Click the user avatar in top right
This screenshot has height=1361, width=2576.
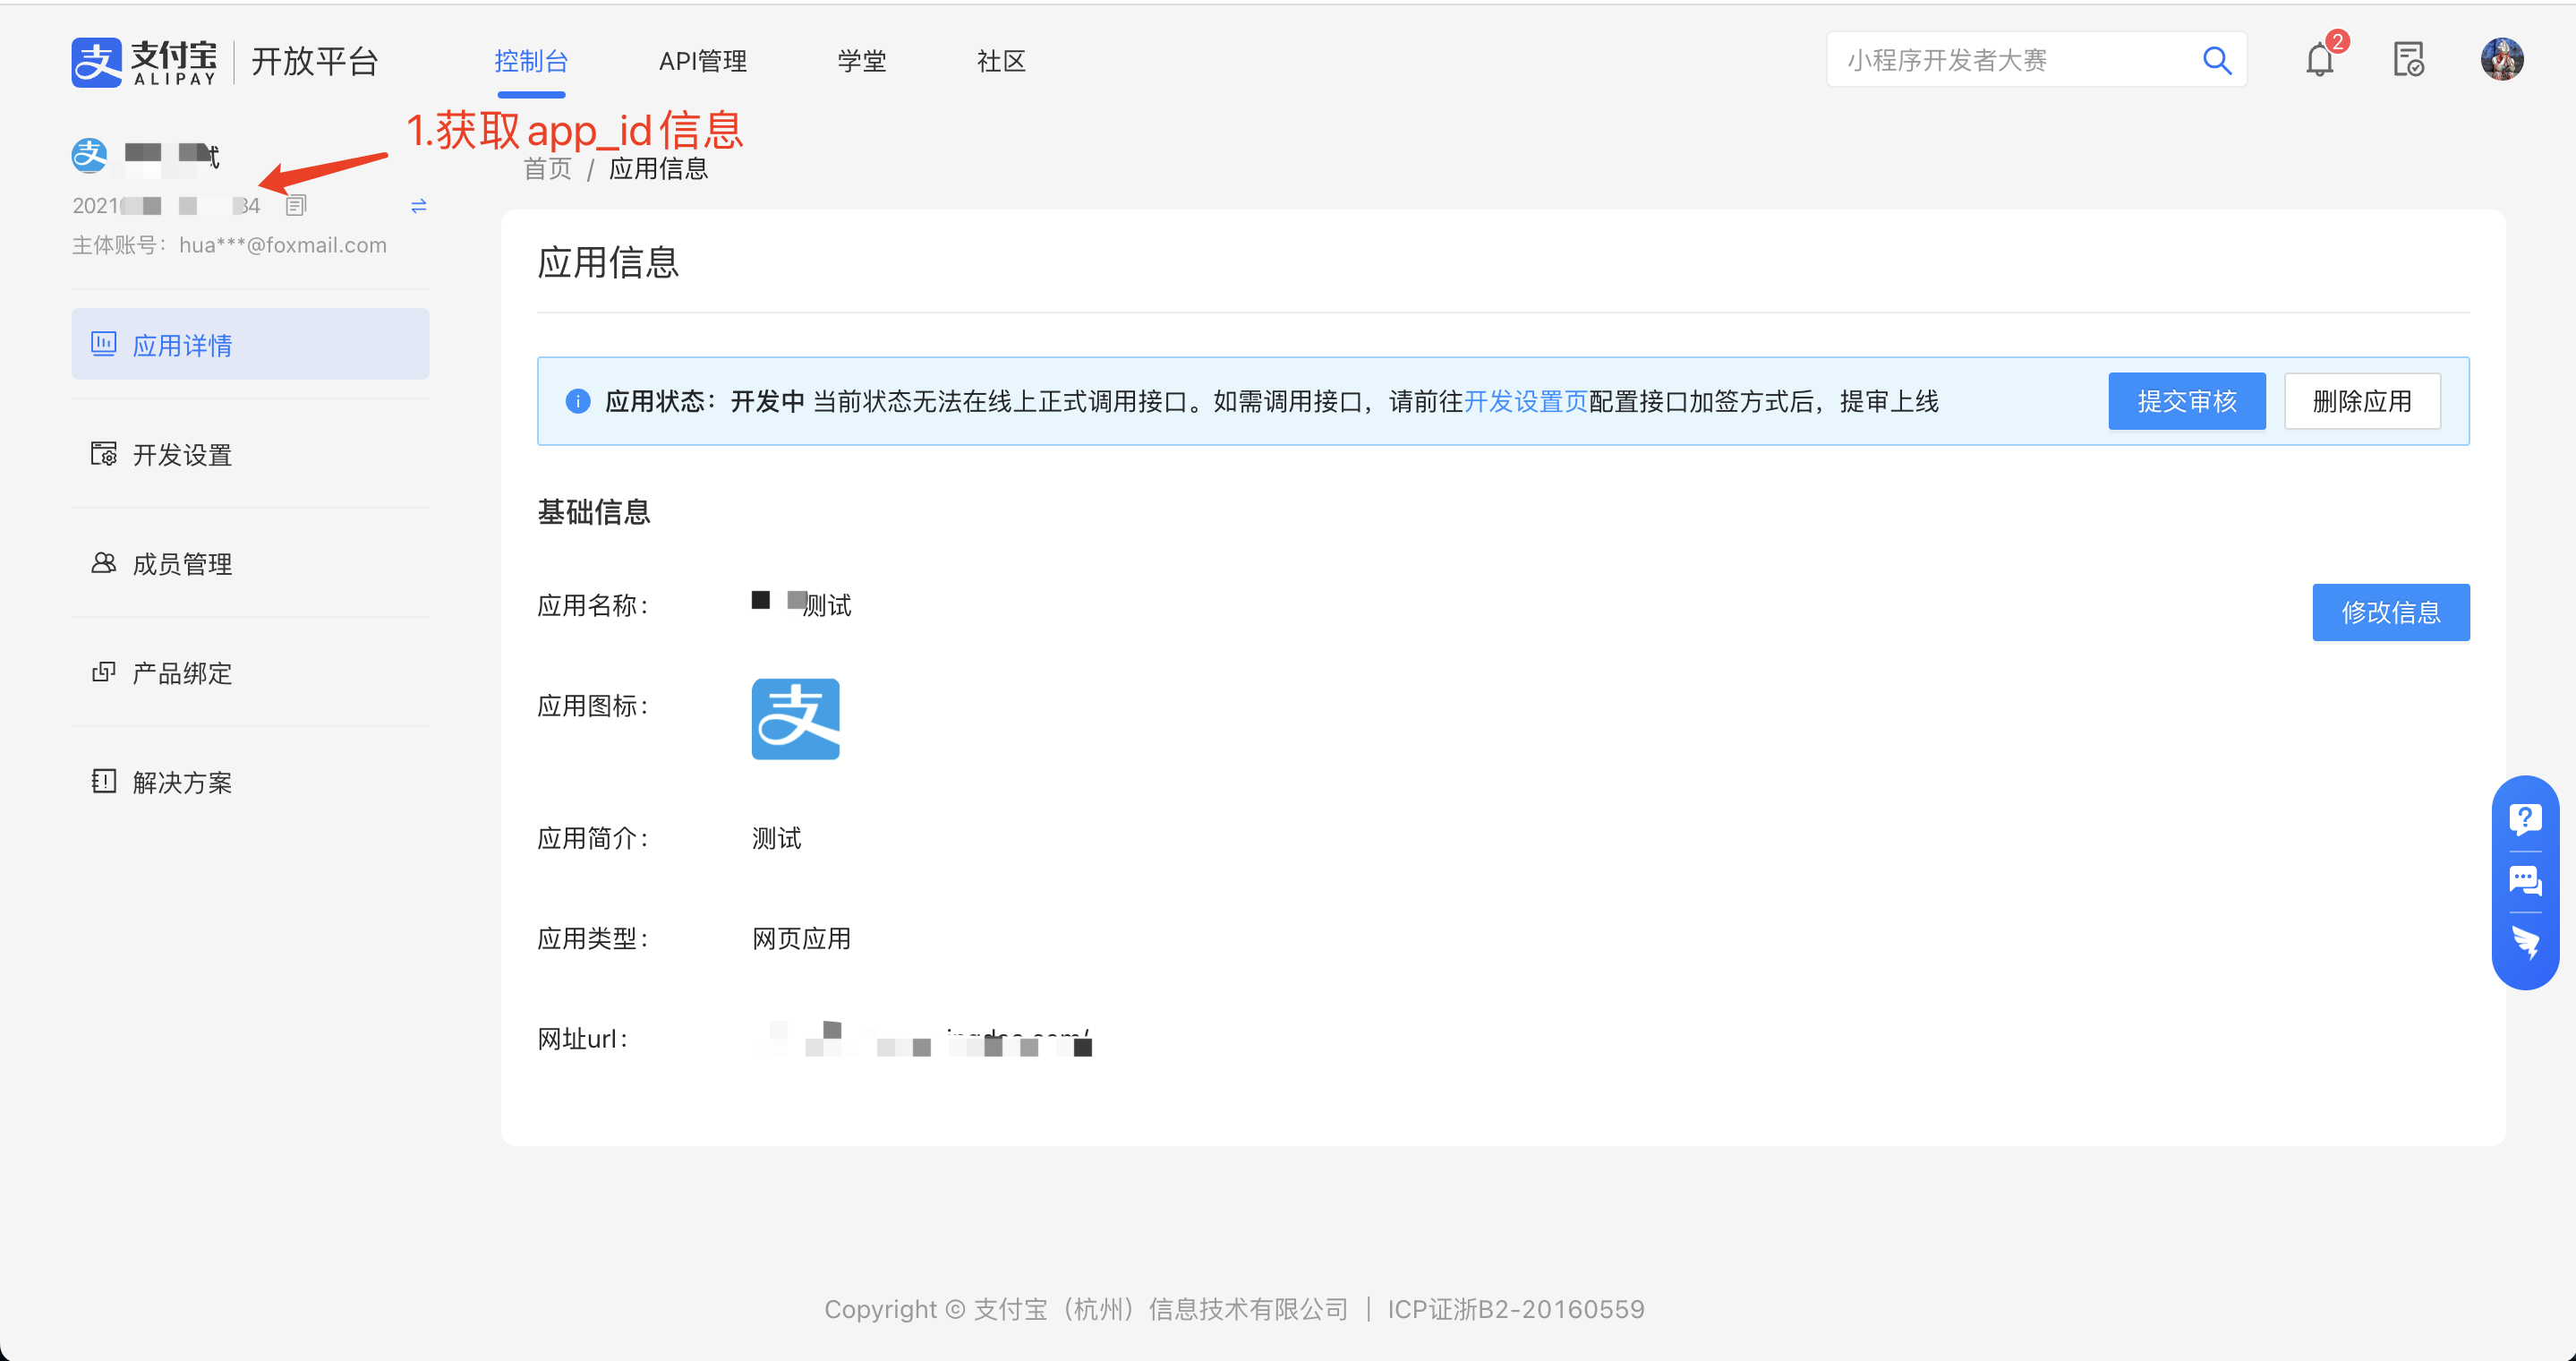(x=2501, y=60)
